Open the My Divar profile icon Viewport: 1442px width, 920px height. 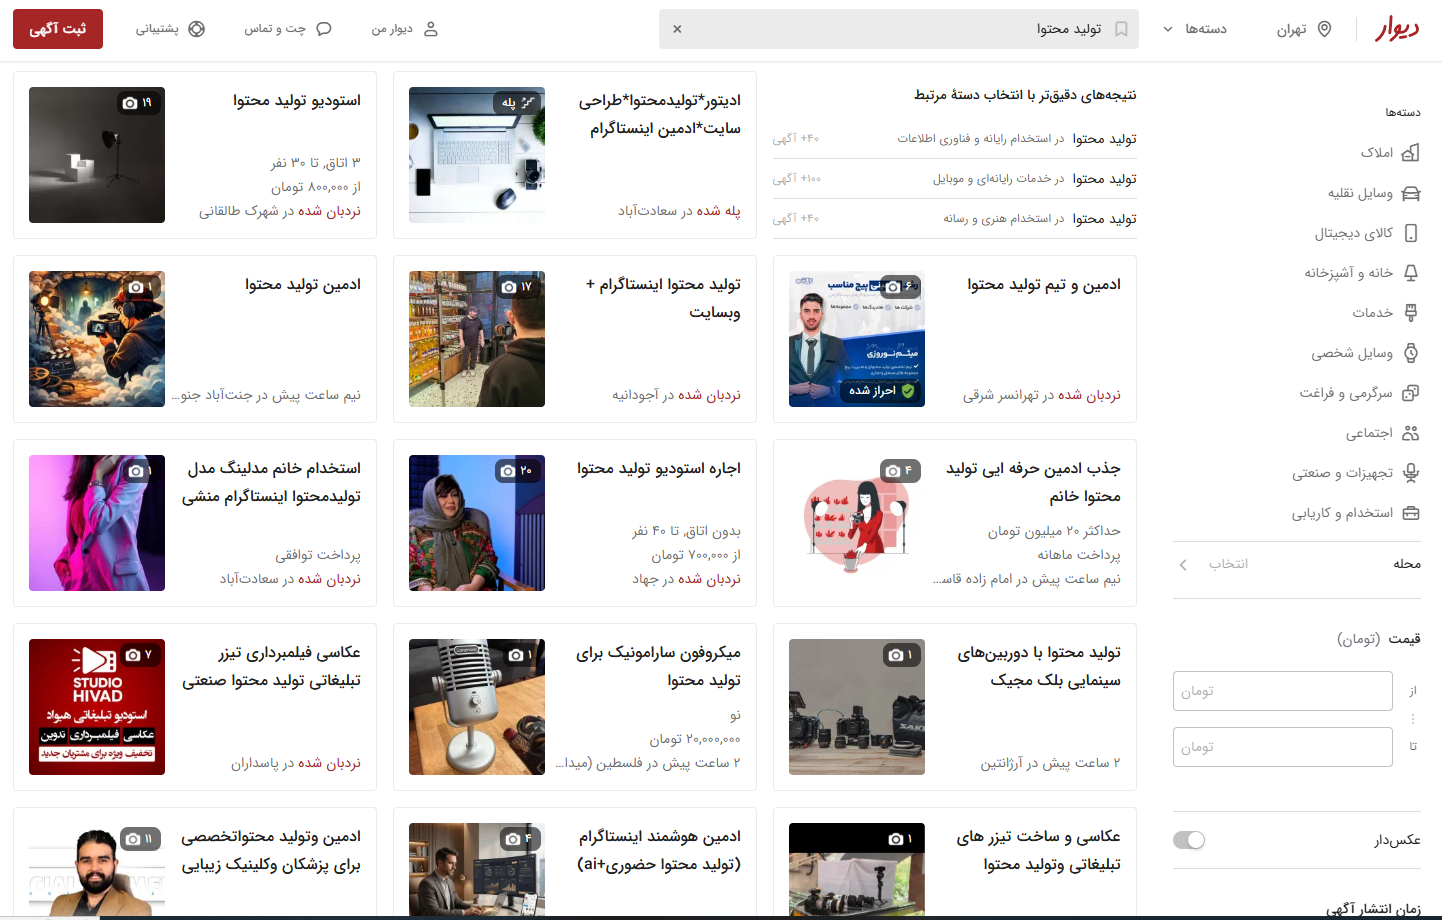coord(431,29)
